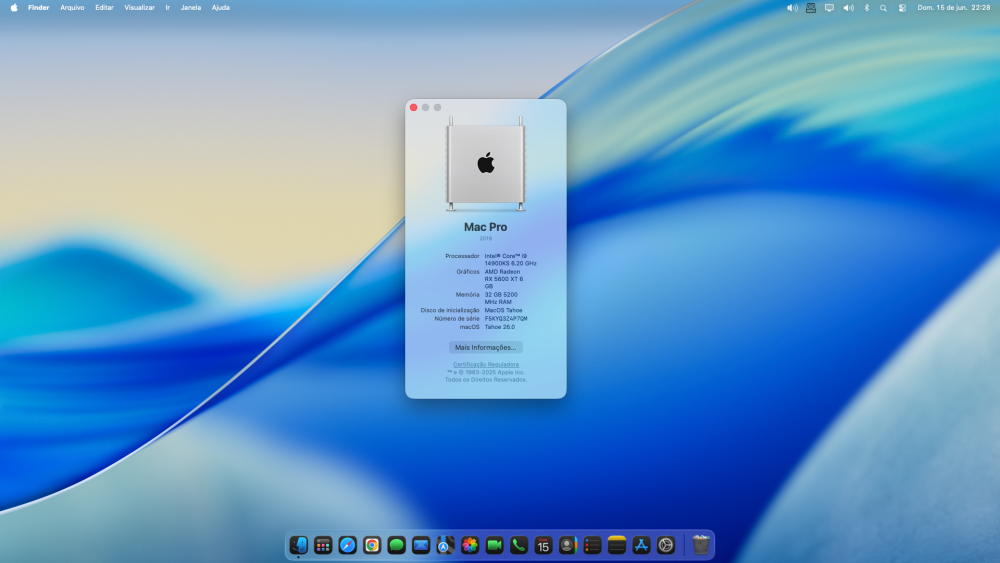Open Calendar showing 15 in Dock

[543, 545]
